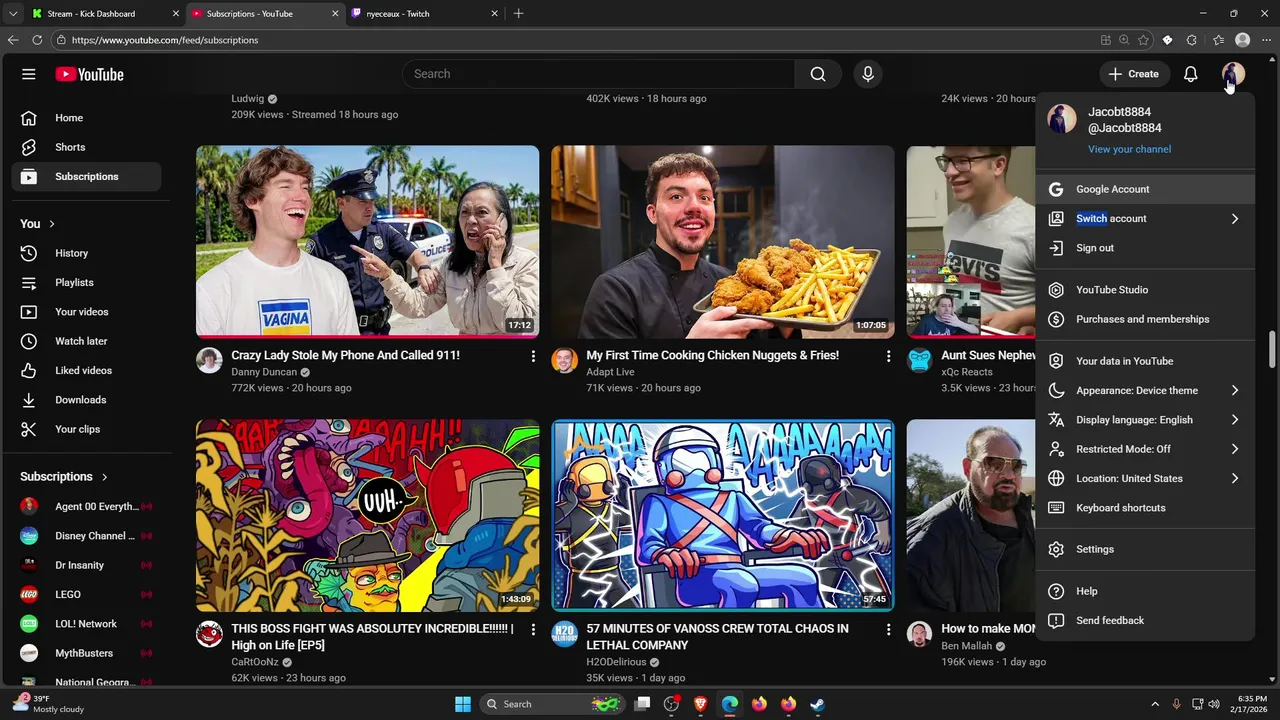Open options for Crazy Lady Stole video
This screenshot has height=720, width=1280.
point(533,356)
